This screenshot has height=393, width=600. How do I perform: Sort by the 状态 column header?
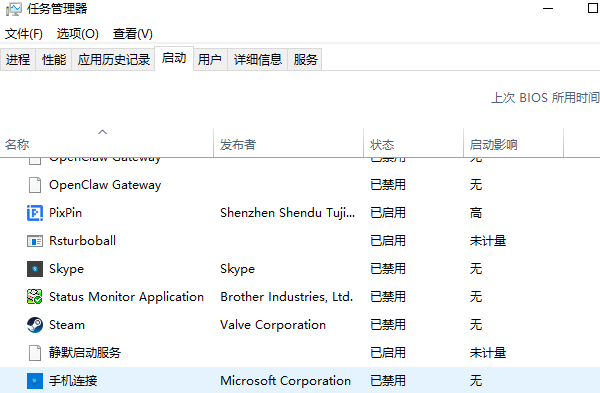click(414, 144)
